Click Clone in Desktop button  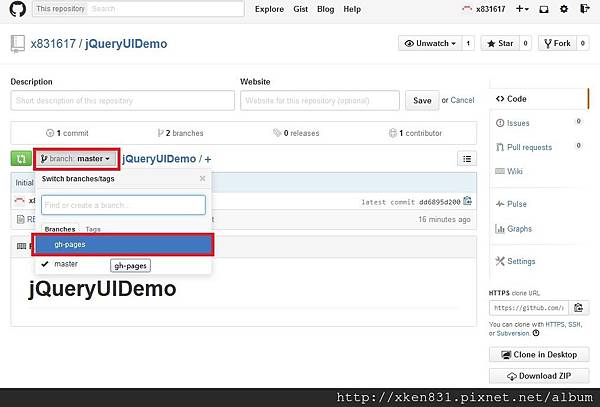(x=539, y=355)
